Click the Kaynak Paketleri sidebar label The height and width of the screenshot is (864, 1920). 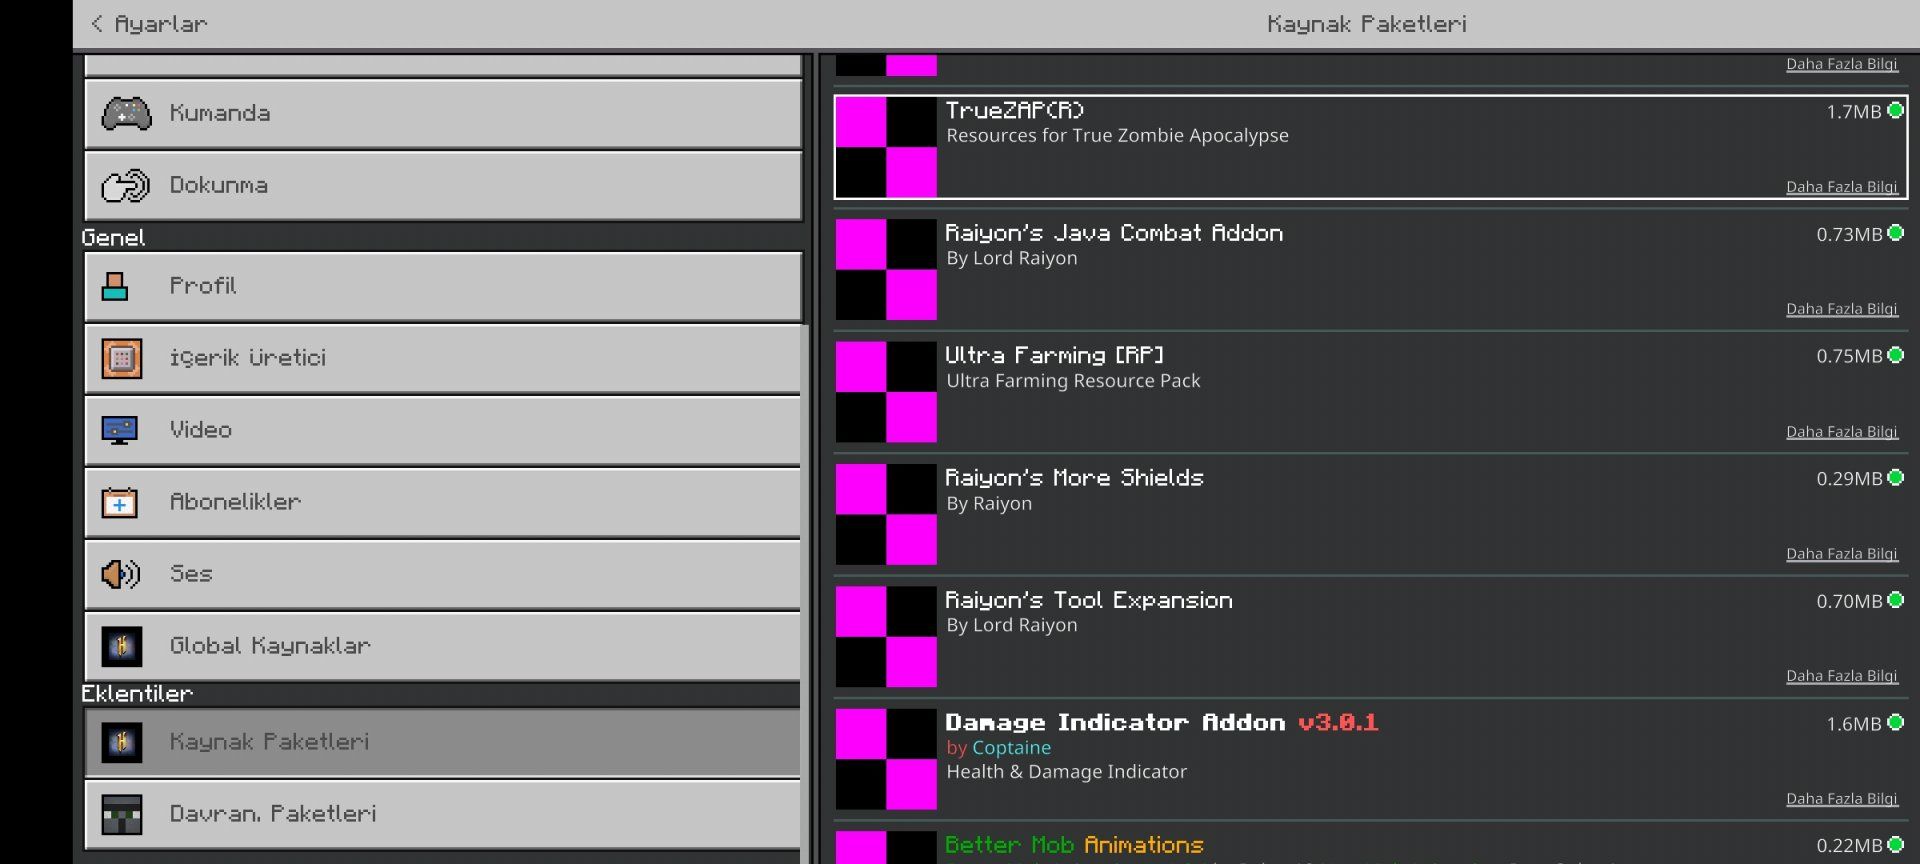[269, 742]
